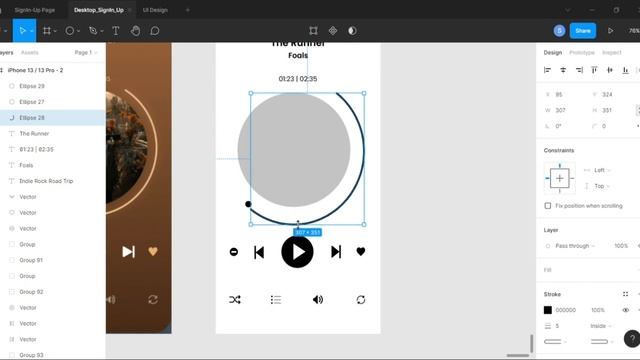Select the Design tab
Screen dimensions: 640x360
click(553, 53)
